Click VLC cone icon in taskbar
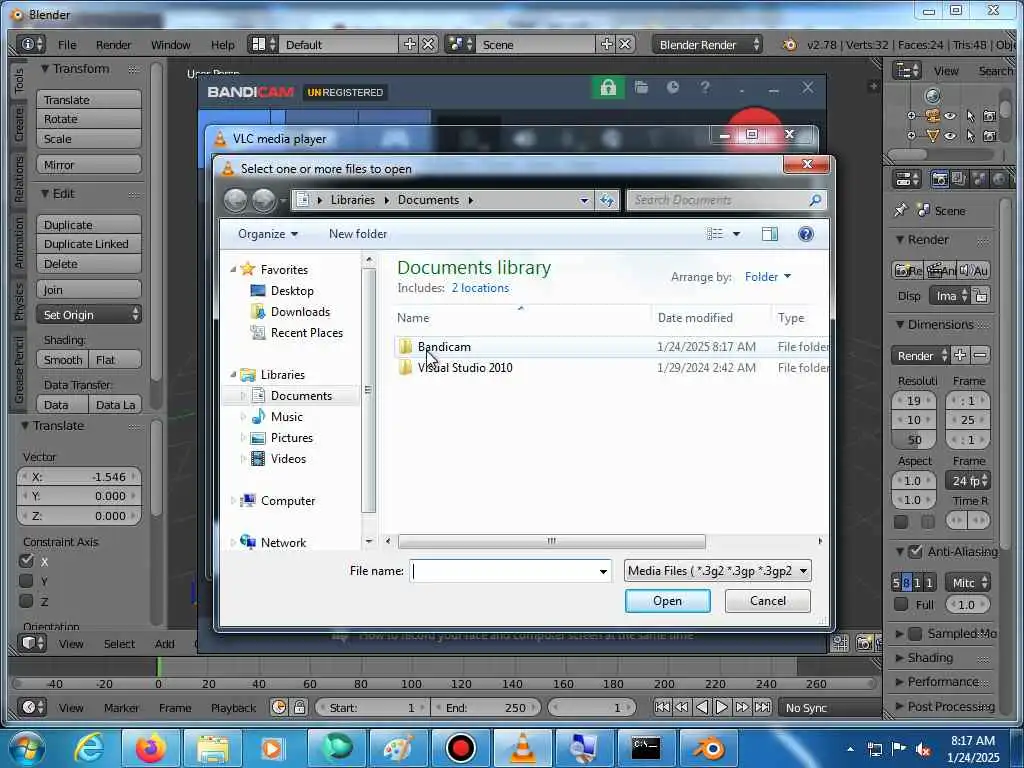This screenshot has width=1024, height=768. (x=522, y=747)
